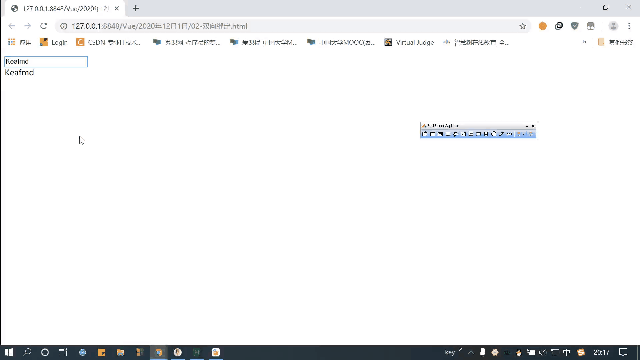
Task: Click the browser back arrow
Action: [x=11, y=26]
